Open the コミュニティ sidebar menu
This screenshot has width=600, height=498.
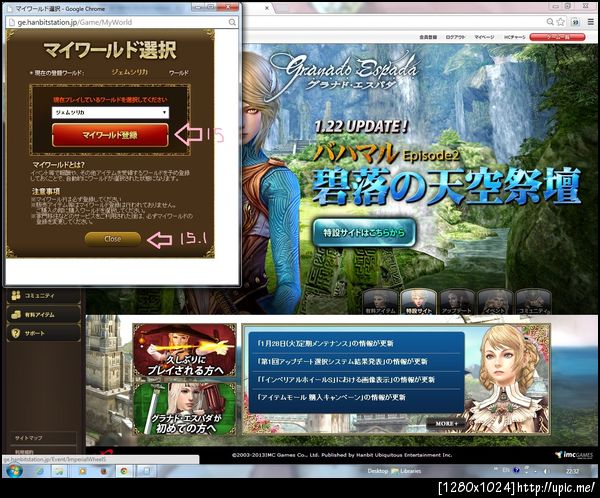tap(43, 296)
